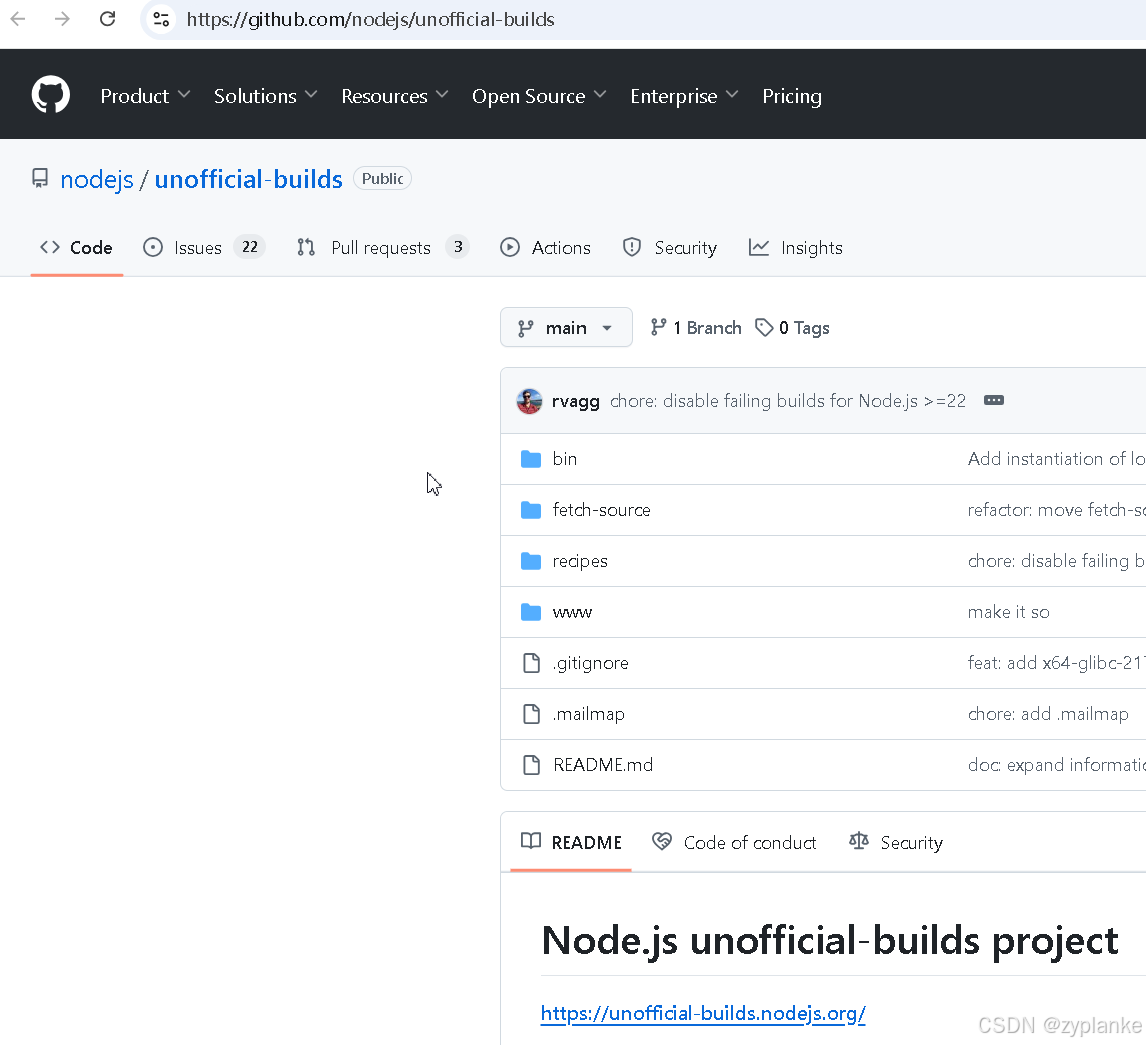The width and height of the screenshot is (1146, 1045).
Task: Click the Issues circle icon
Action: [153, 247]
